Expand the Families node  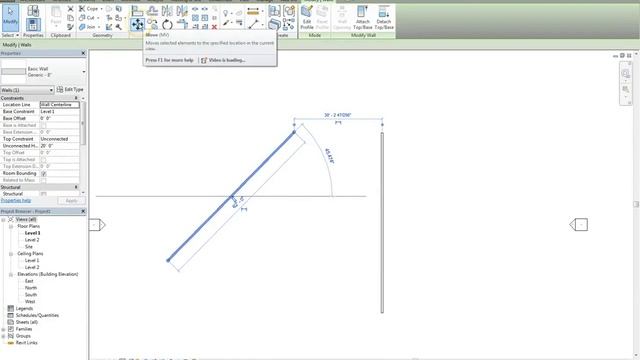pos(4,329)
